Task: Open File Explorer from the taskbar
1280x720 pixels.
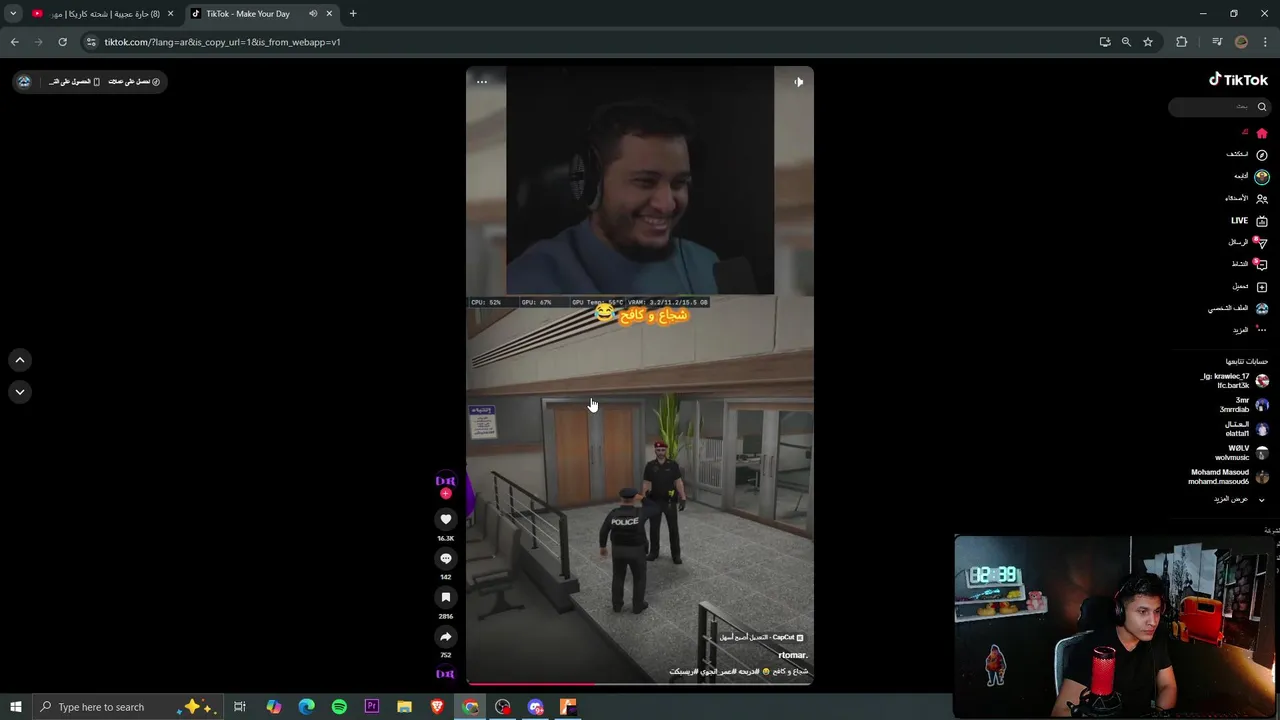Action: 404,707
